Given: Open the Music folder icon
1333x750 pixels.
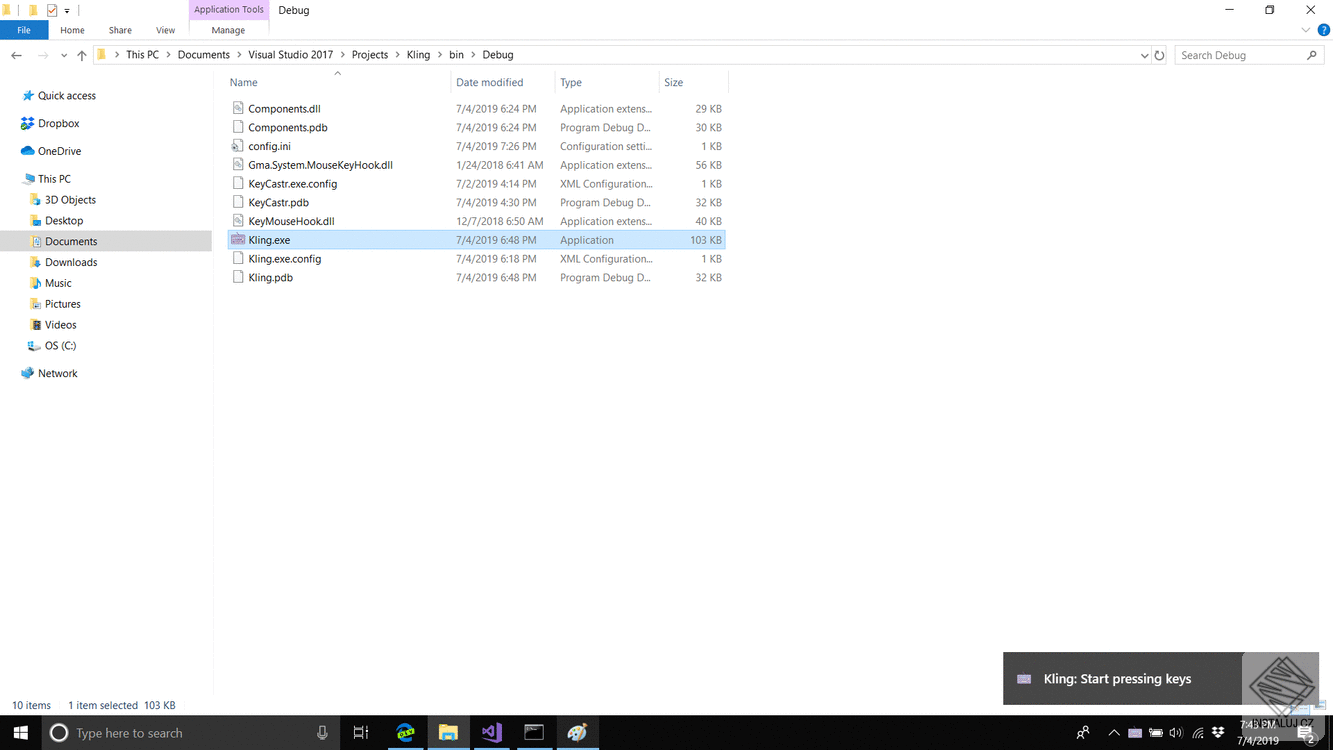Looking at the screenshot, I should click(36, 283).
